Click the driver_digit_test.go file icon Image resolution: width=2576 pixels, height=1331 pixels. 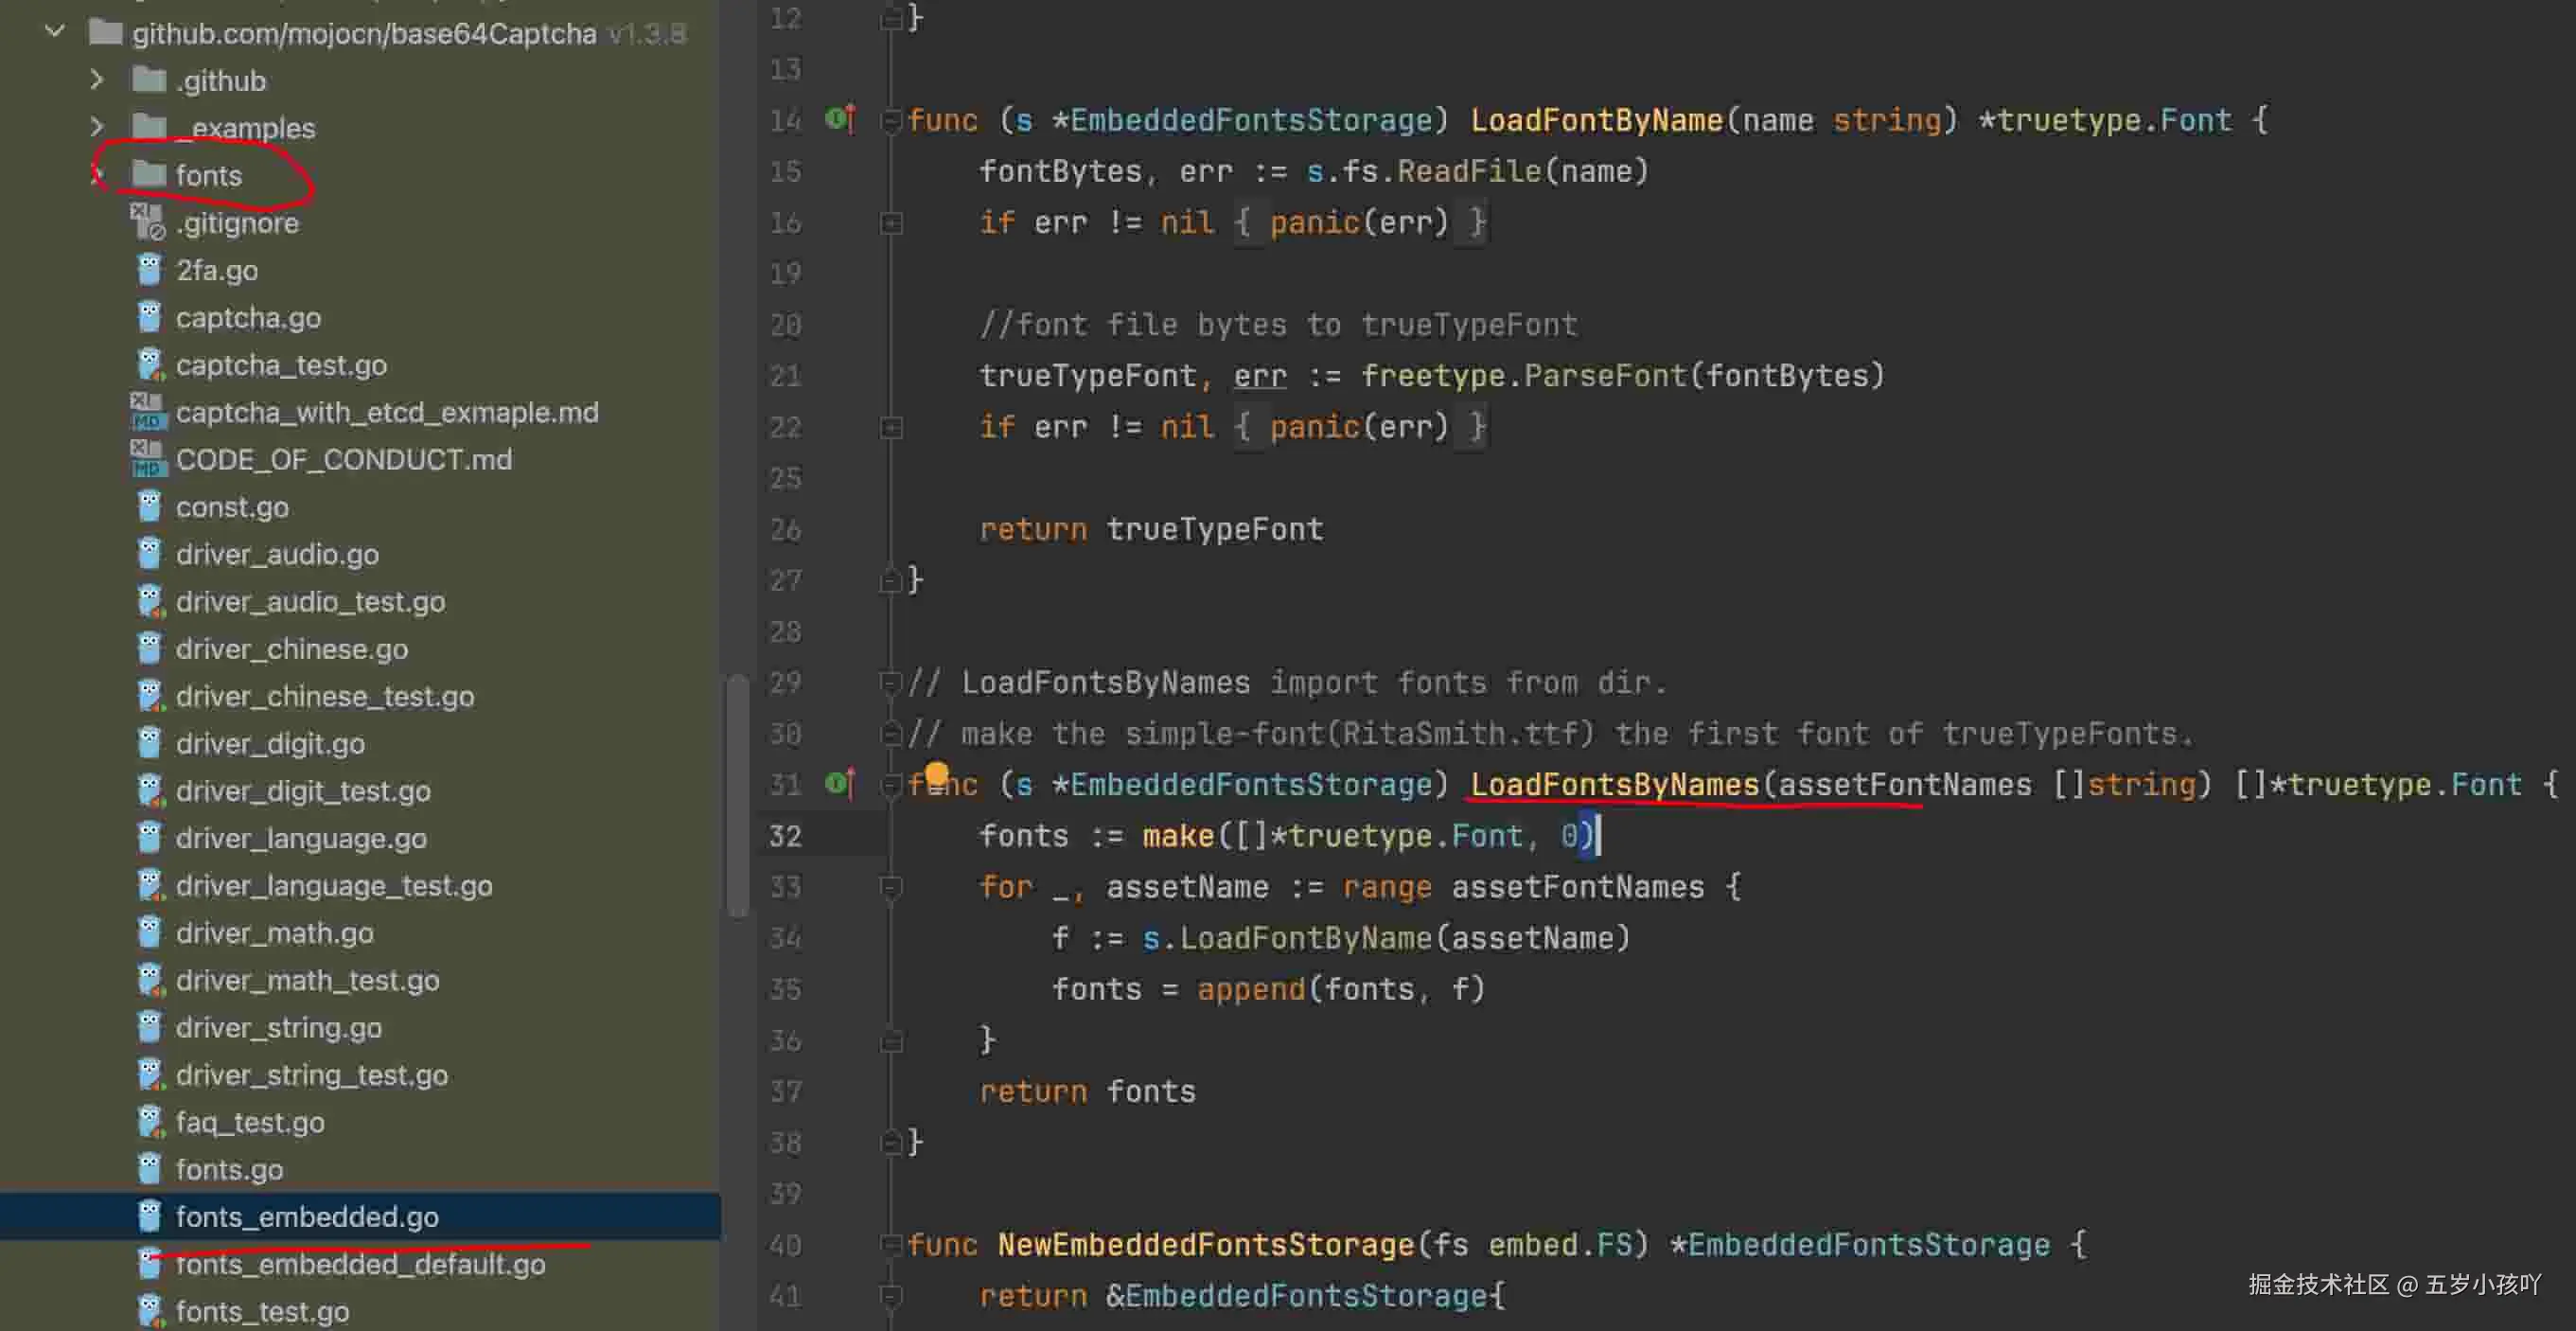[x=150, y=791]
